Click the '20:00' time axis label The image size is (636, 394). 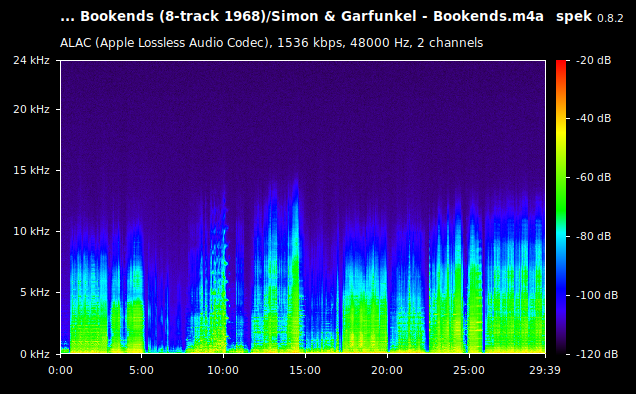(x=387, y=370)
